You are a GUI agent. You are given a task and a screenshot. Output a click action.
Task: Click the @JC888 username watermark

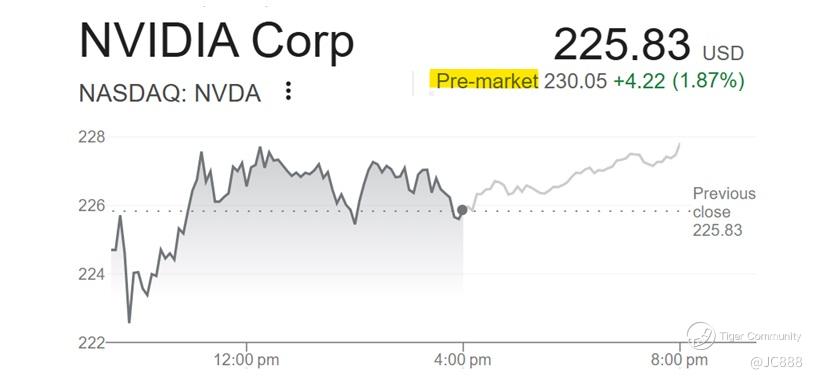[776, 362]
